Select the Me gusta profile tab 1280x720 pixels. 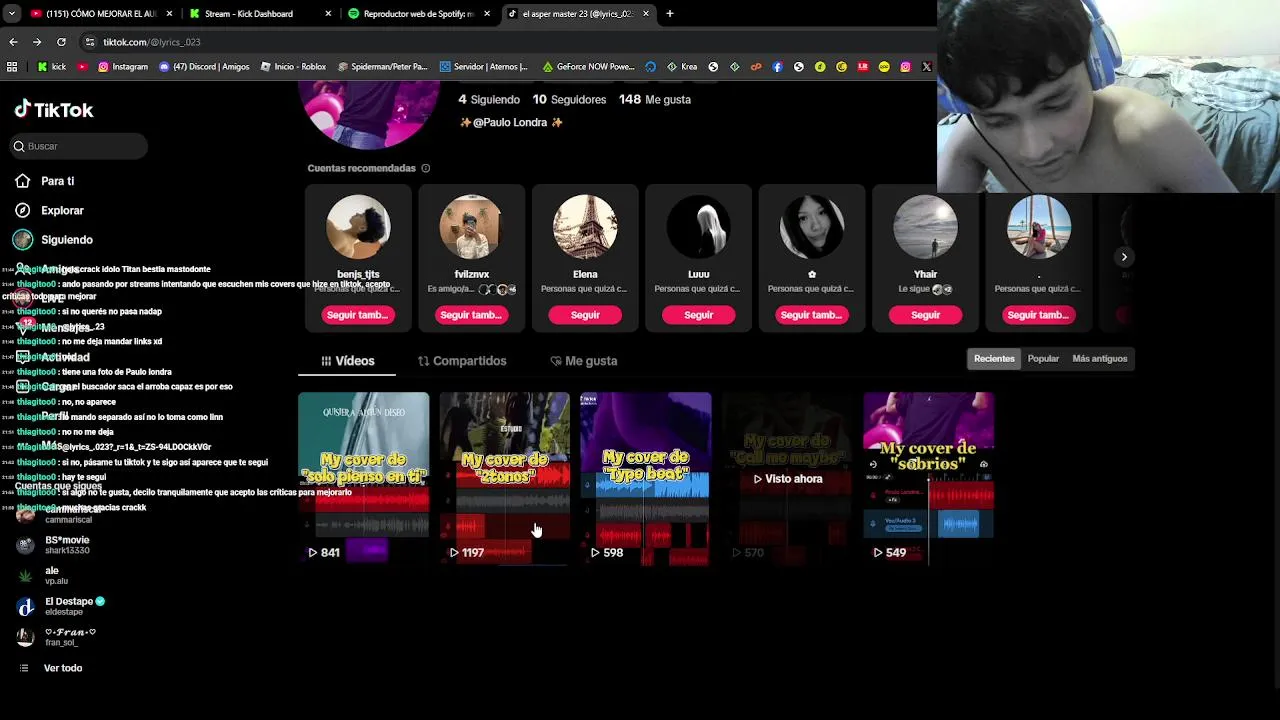pyautogui.click(x=584, y=361)
